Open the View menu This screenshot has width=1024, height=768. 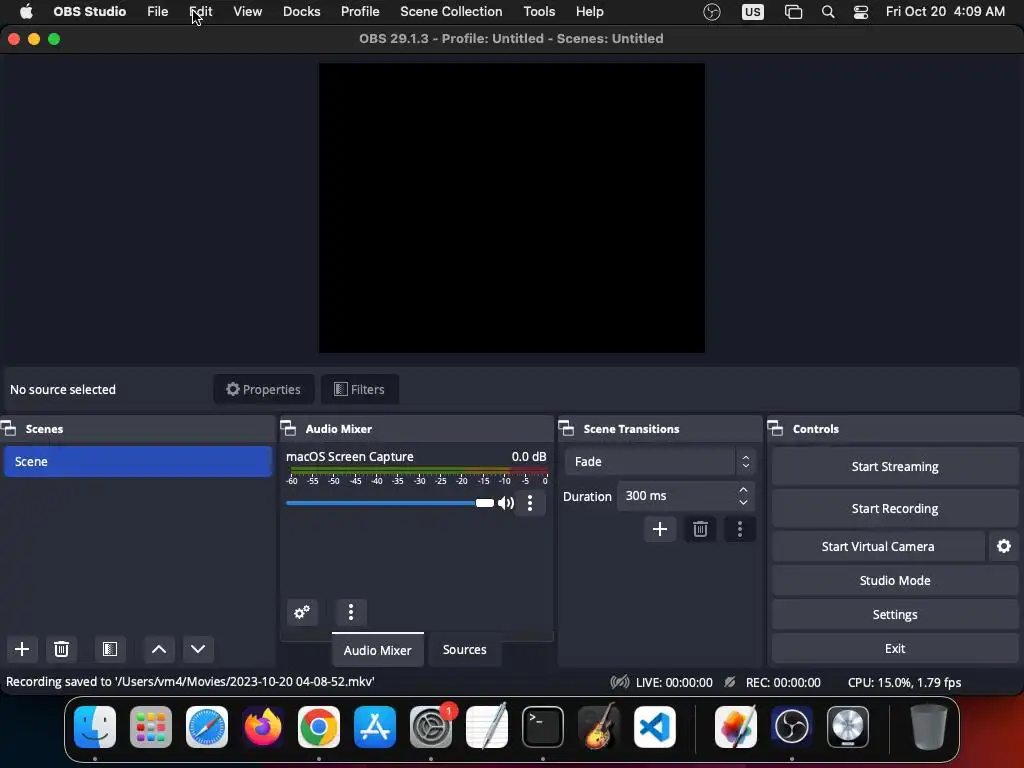pyautogui.click(x=248, y=12)
